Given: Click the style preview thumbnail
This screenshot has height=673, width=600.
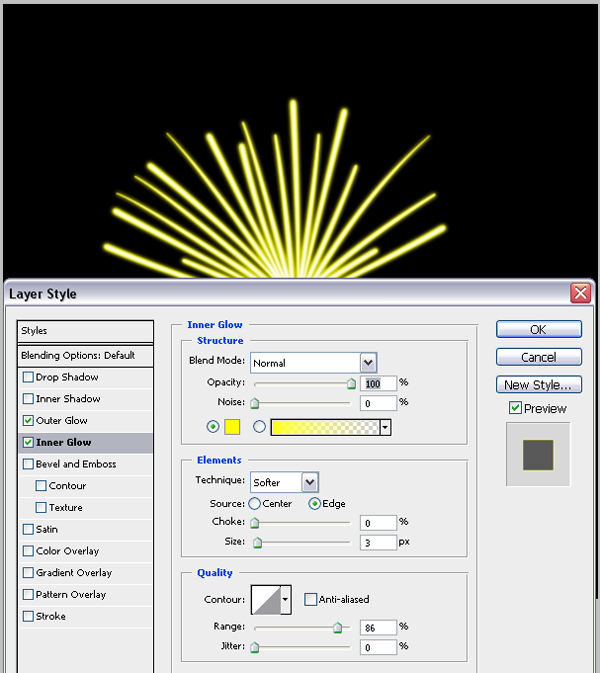Looking at the screenshot, I should tap(538, 455).
